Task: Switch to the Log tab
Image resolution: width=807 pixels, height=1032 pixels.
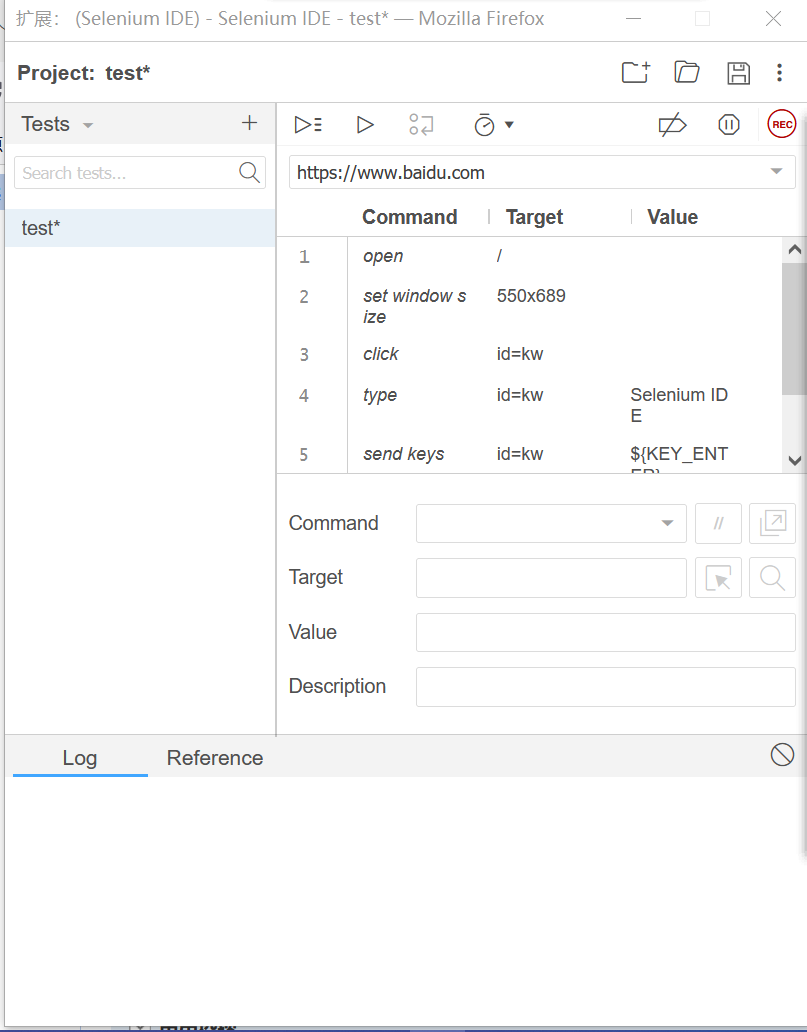Action: 80,758
